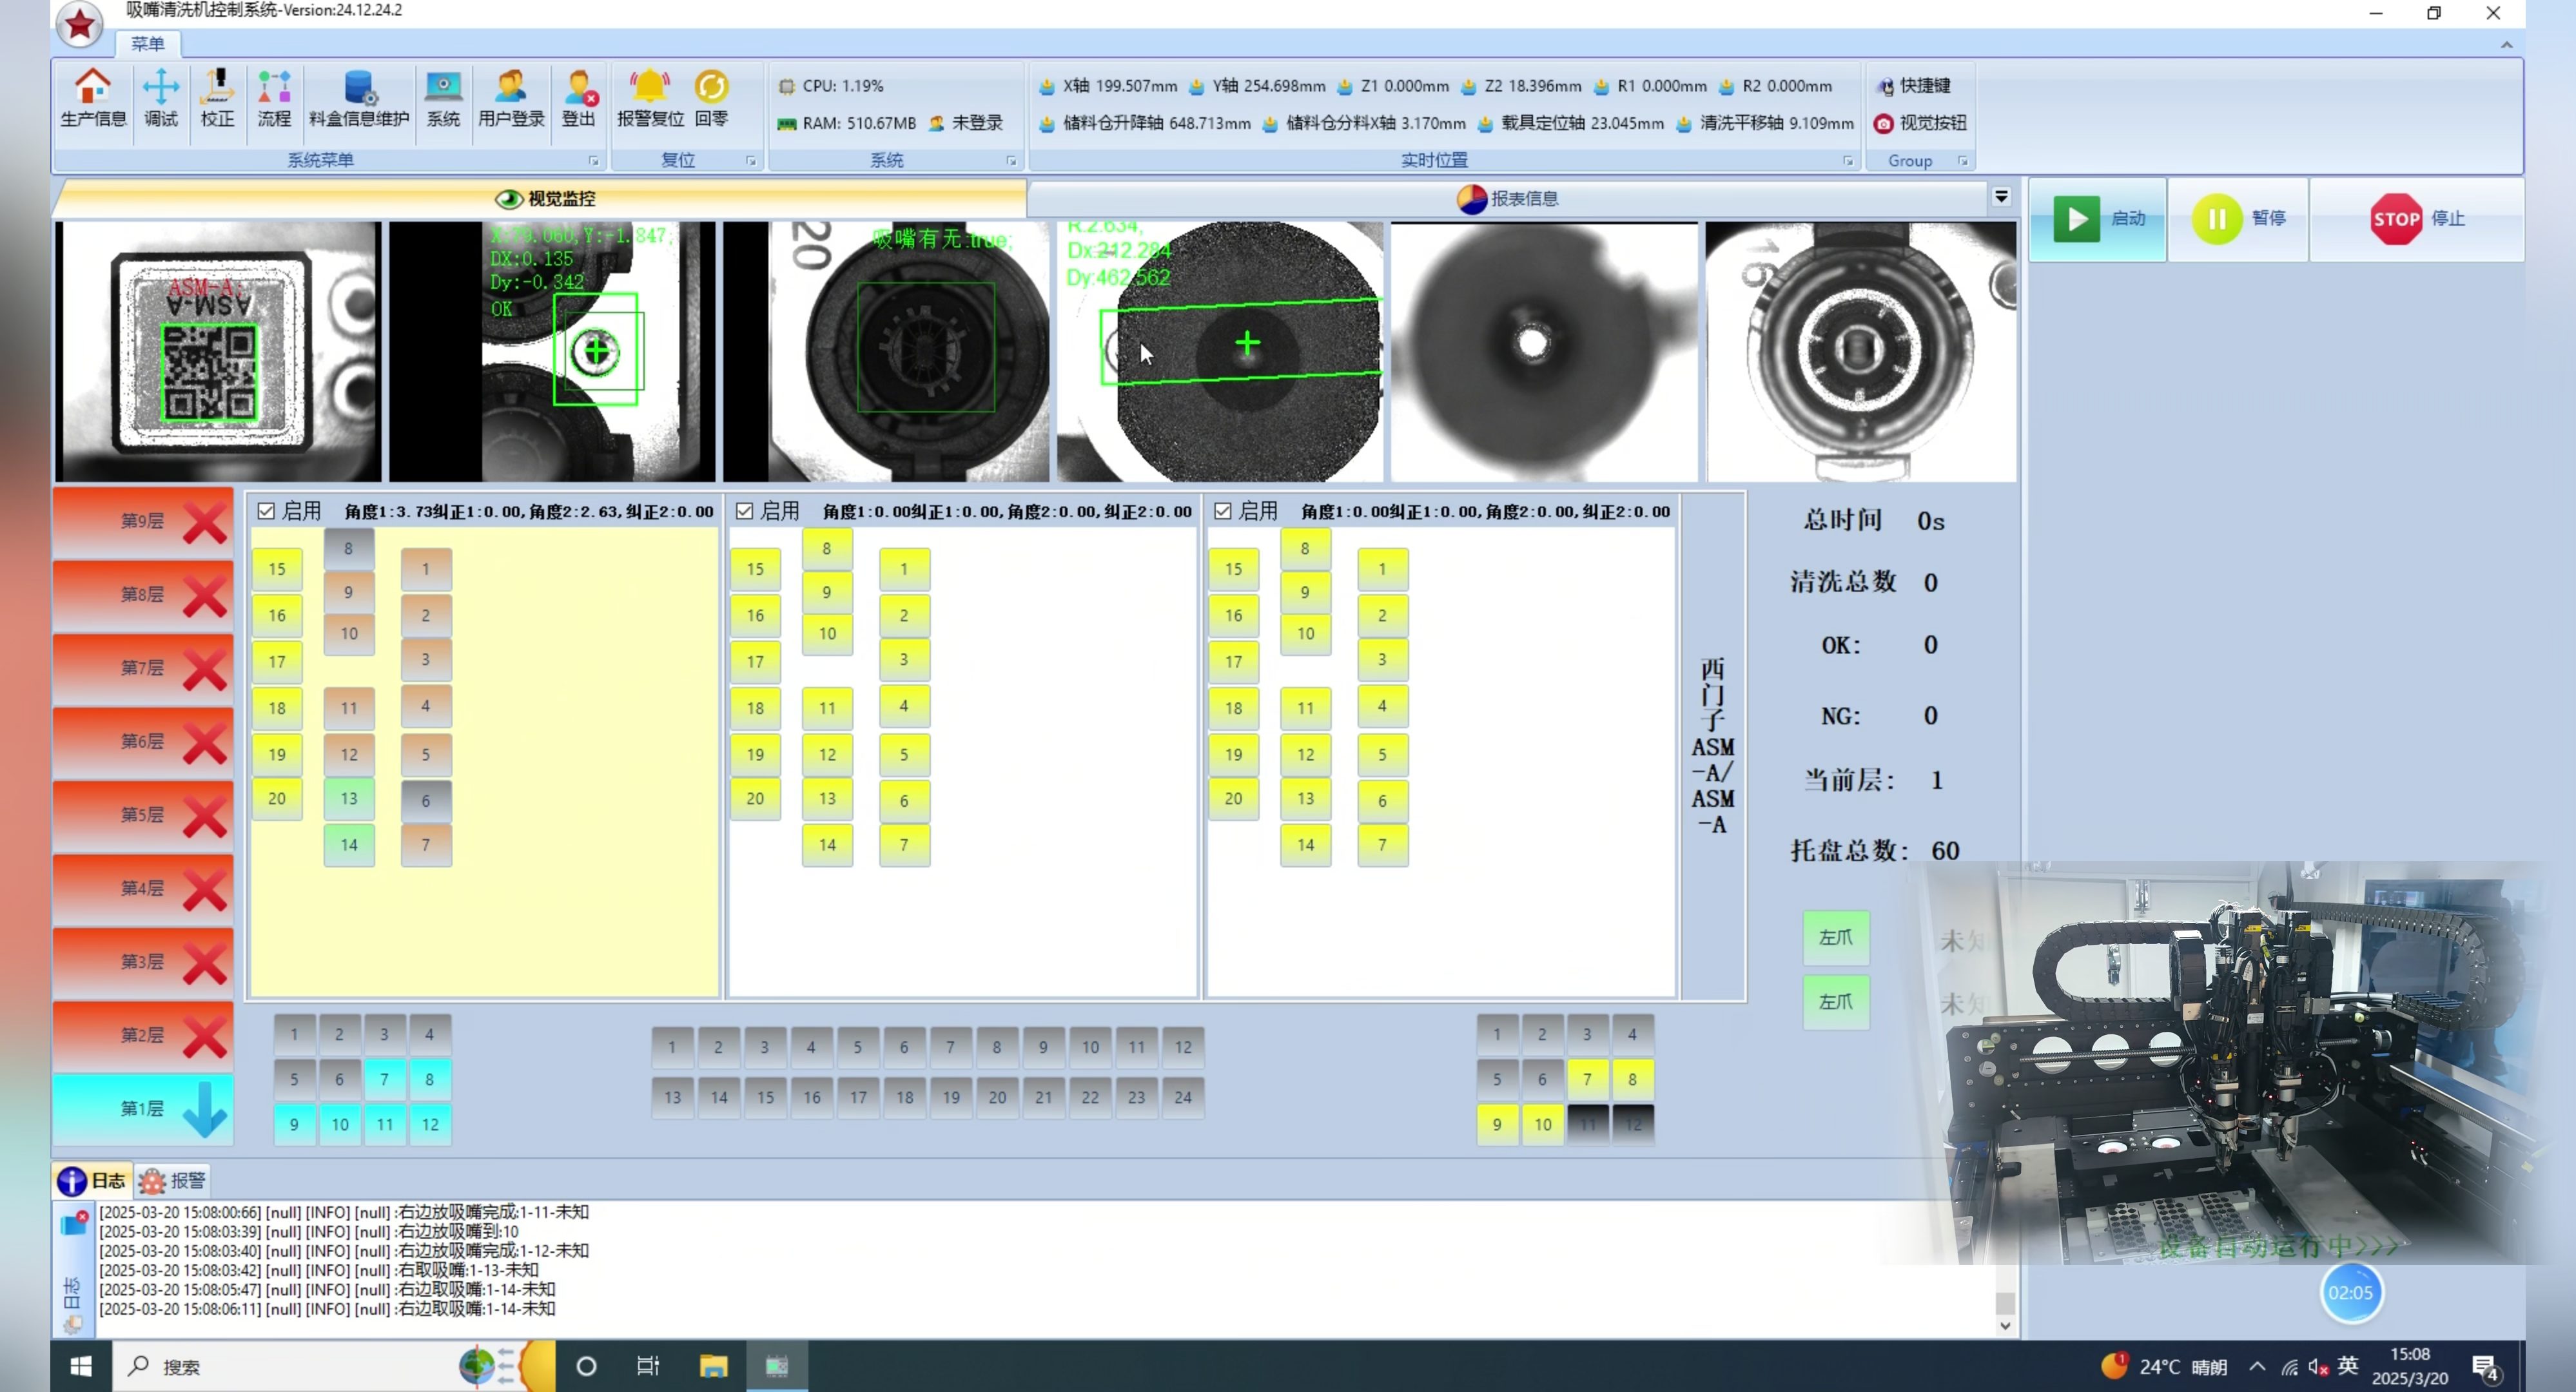The width and height of the screenshot is (2576, 1392).
Task: Open the 校正 calibration tool
Action: tap(217, 98)
